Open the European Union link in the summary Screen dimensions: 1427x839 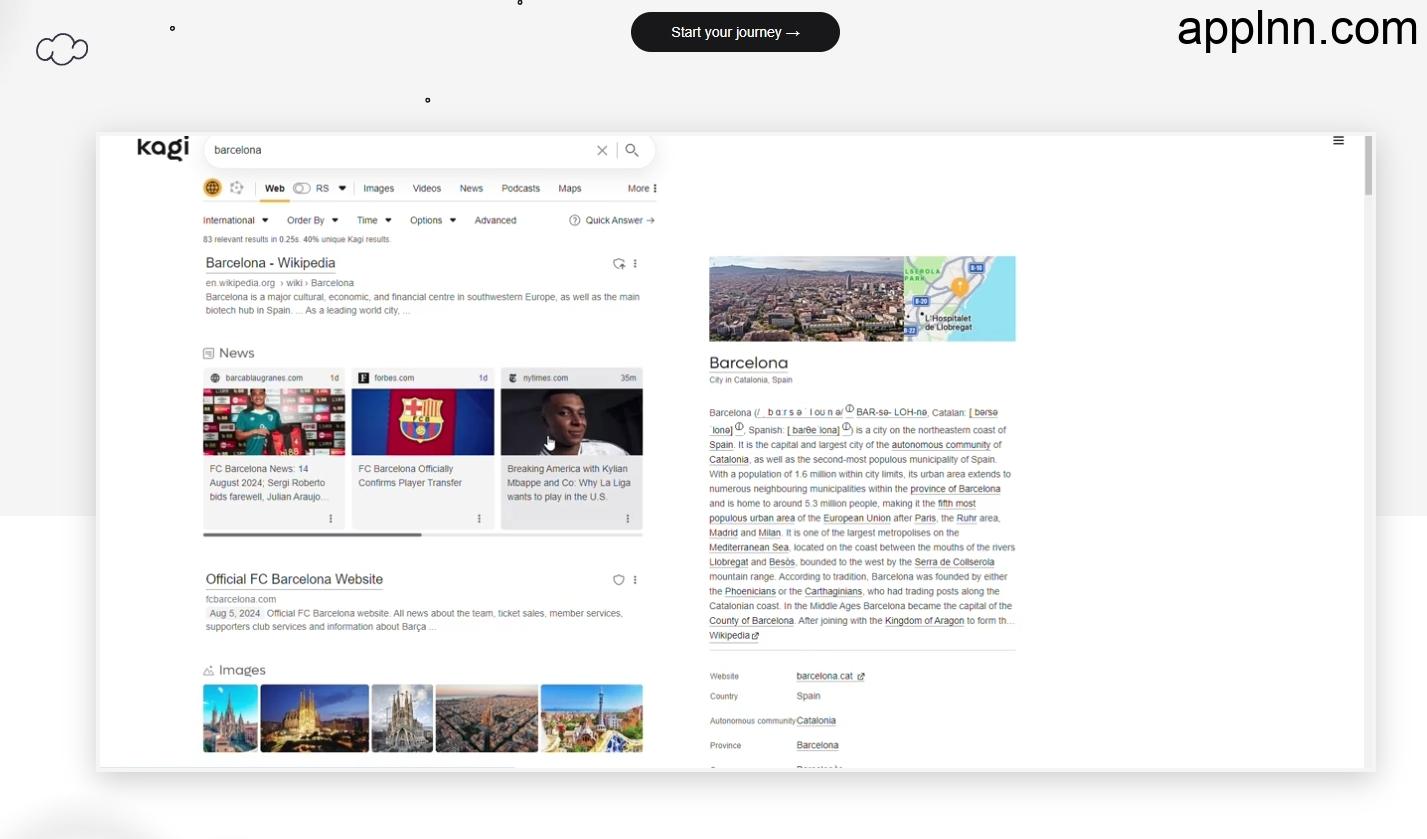click(857, 518)
